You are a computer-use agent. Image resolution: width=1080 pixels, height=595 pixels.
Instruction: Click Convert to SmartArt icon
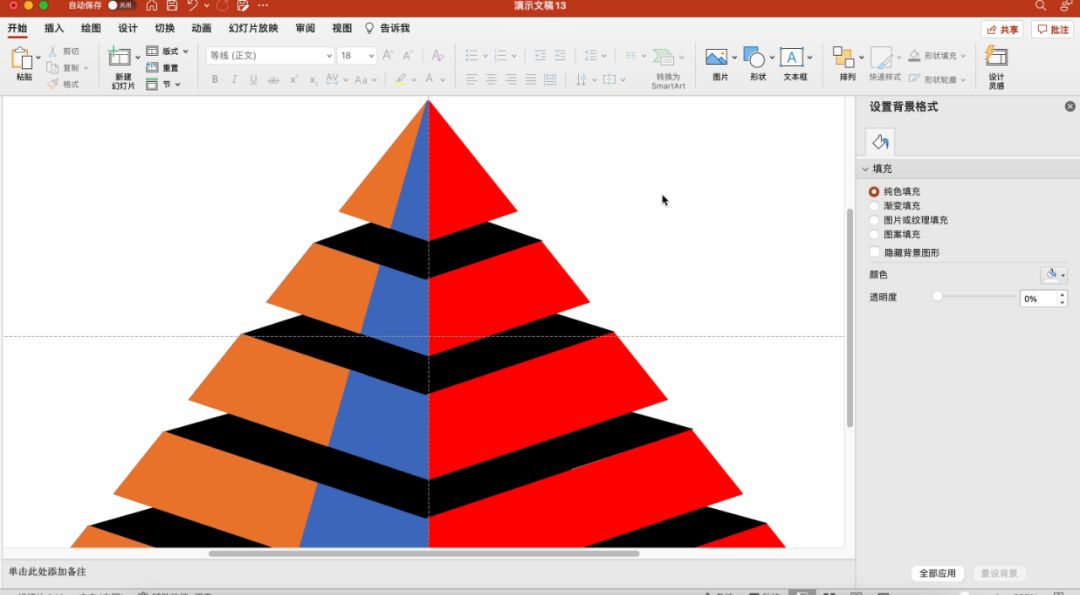(664, 57)
